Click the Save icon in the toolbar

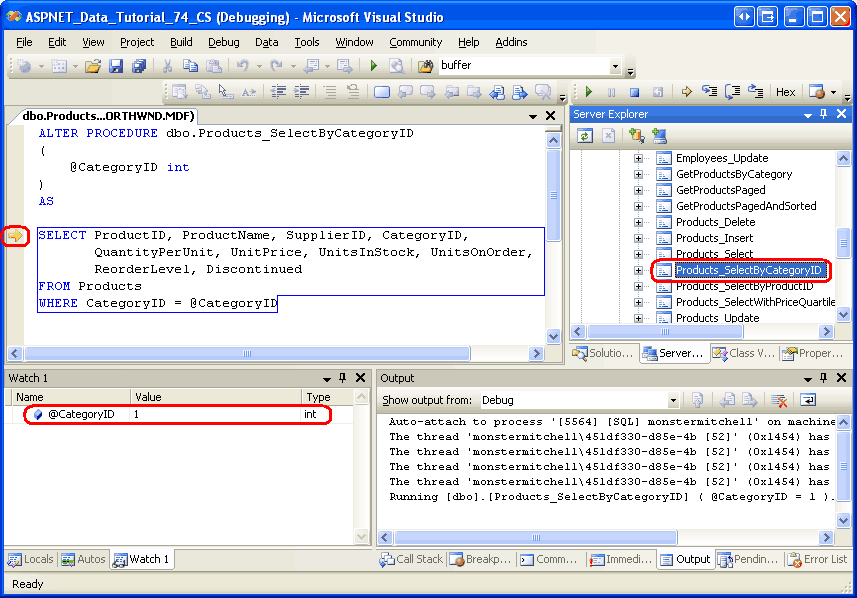click(116, 66)
